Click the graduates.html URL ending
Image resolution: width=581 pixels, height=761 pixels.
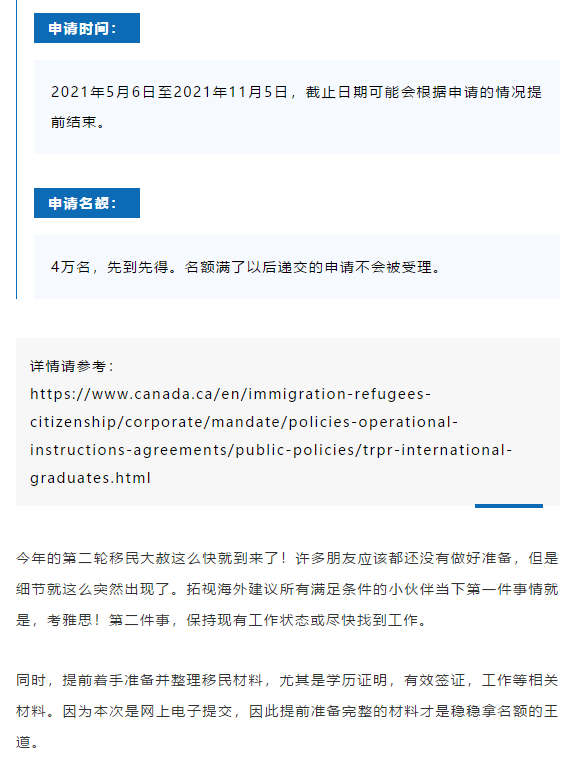[90, 478]
